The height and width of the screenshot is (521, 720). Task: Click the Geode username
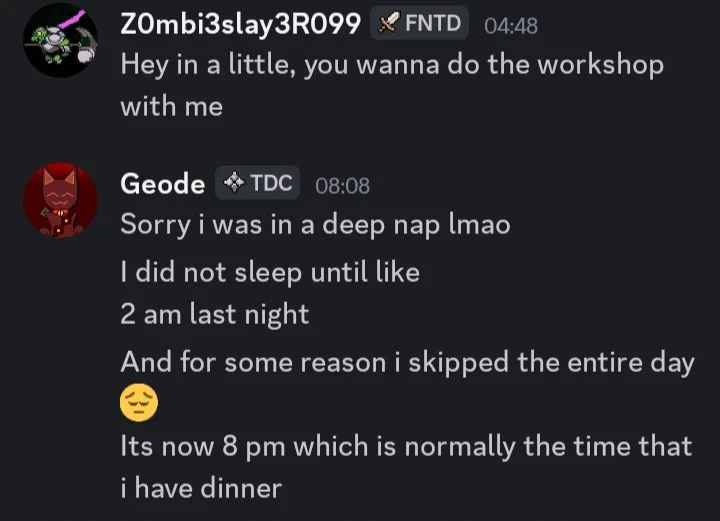pyautogui.click(x=162, y=184)
